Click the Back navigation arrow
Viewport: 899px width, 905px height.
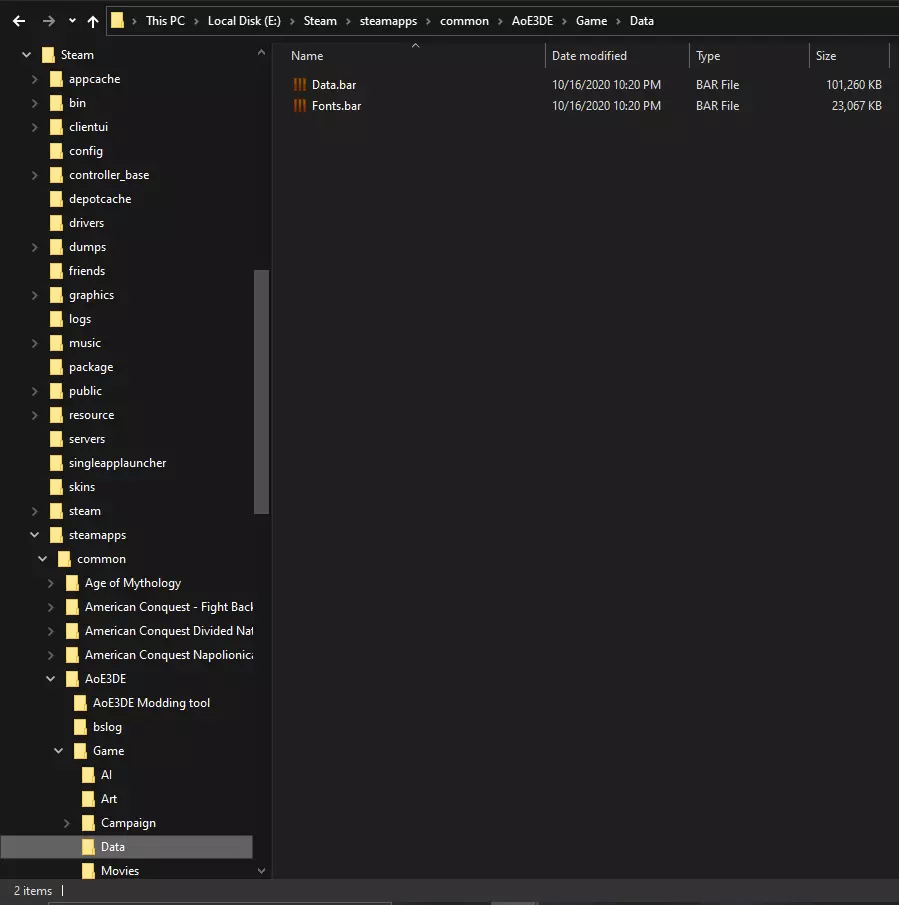pos(19,21)
